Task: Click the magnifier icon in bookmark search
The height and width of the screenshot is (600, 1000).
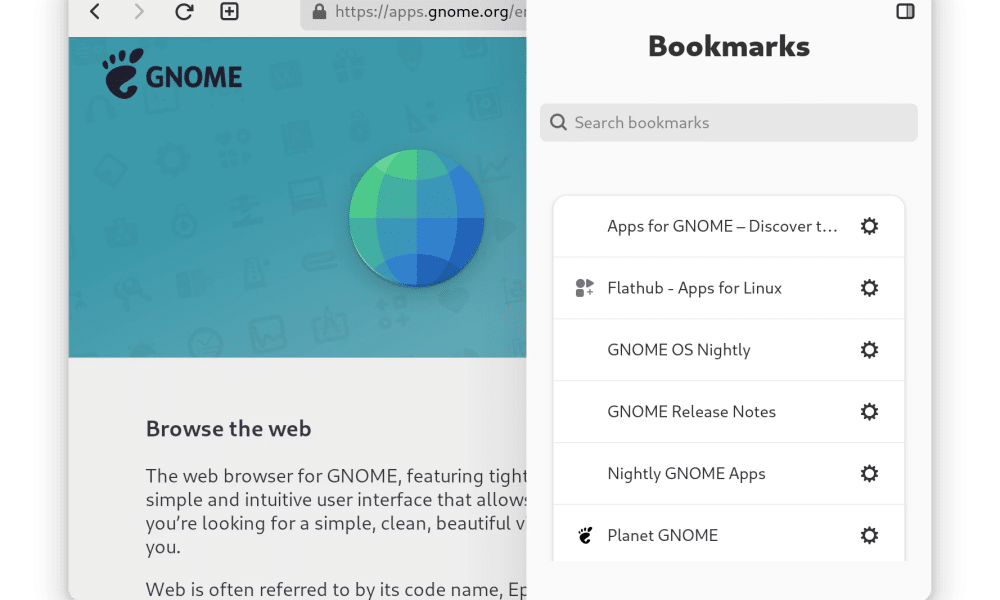Action: tap(558, 122)
